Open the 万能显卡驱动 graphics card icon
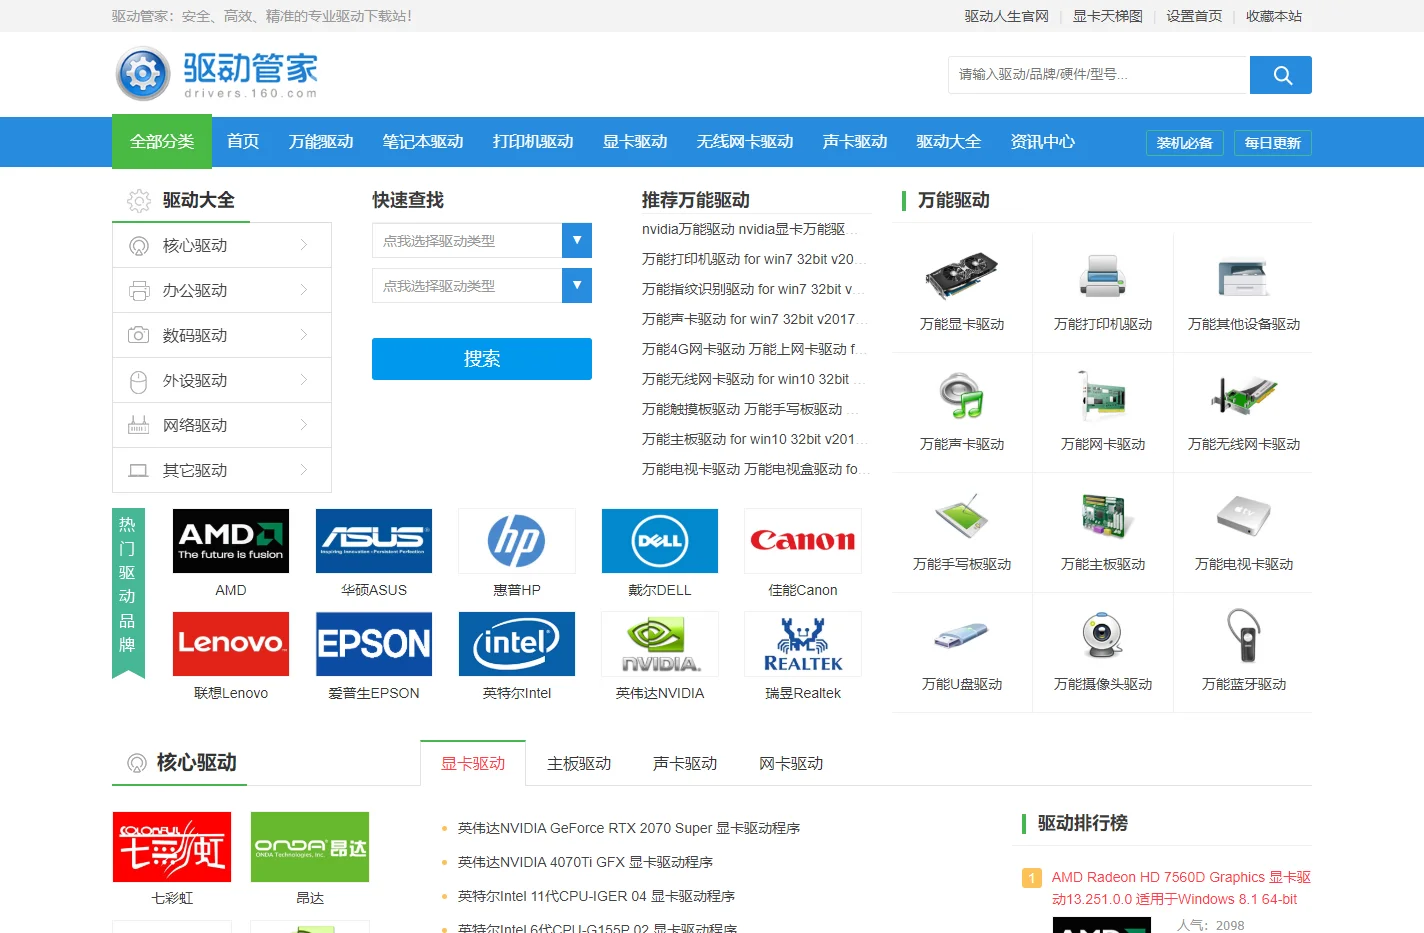This screenshot has width=1424, height=933. pos(962,276)
